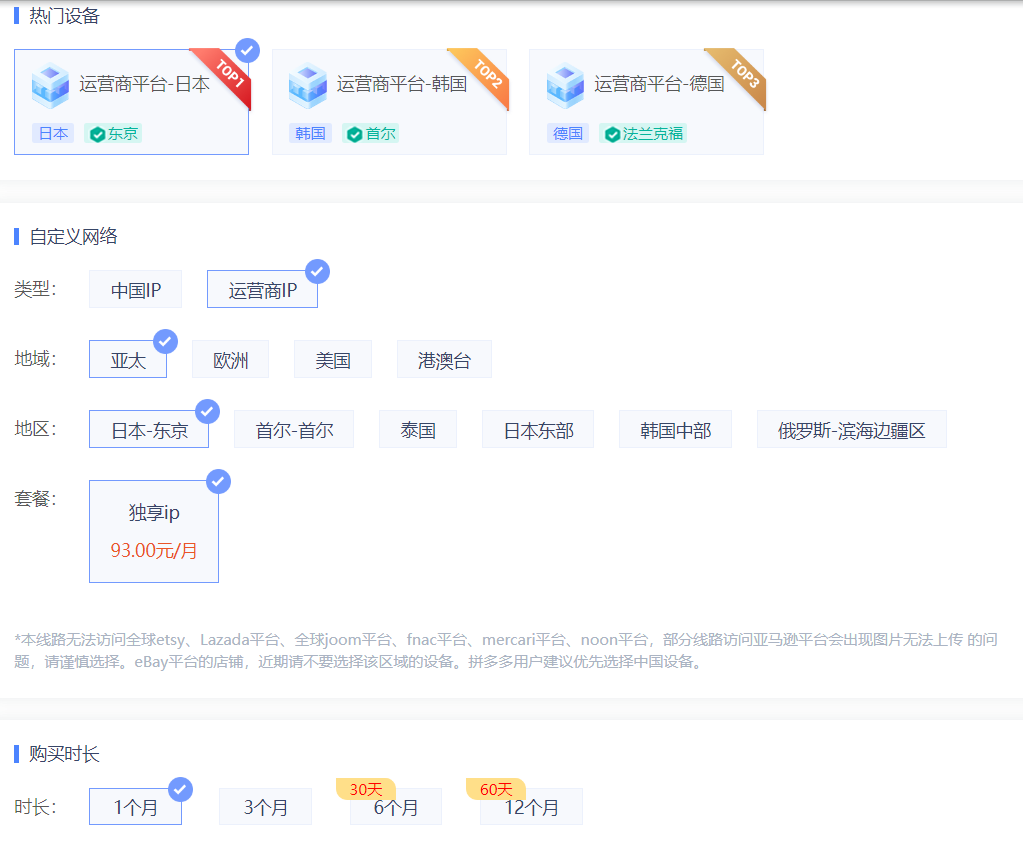The image size is (1023, 843).
Task: Pick the 俄罗斯-滨海边疆区 area
Action: pyautogui.click(x=851, y=429)
